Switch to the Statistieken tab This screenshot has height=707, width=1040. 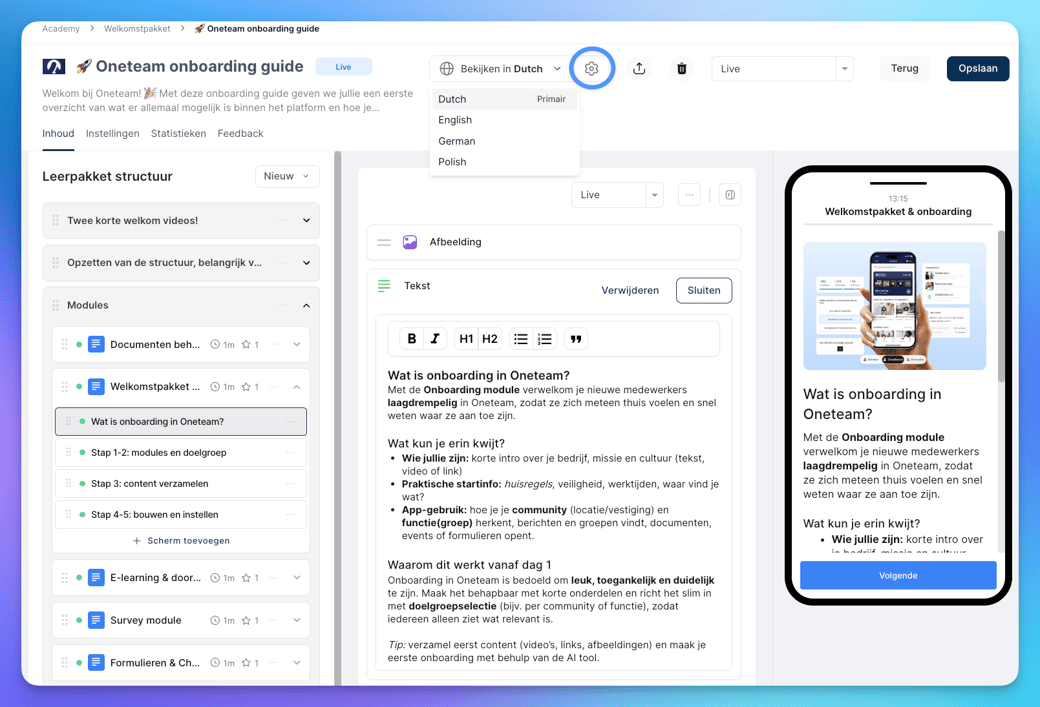178,133
